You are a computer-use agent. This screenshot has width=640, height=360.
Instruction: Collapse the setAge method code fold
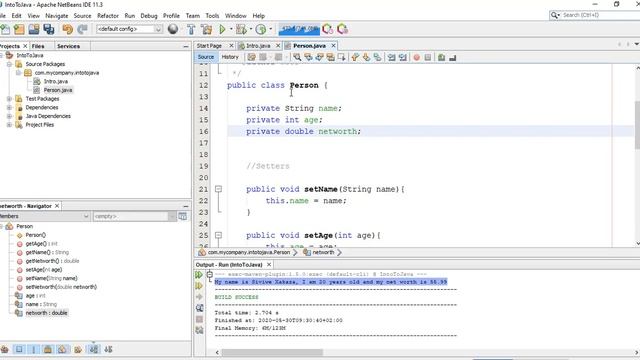218,236
